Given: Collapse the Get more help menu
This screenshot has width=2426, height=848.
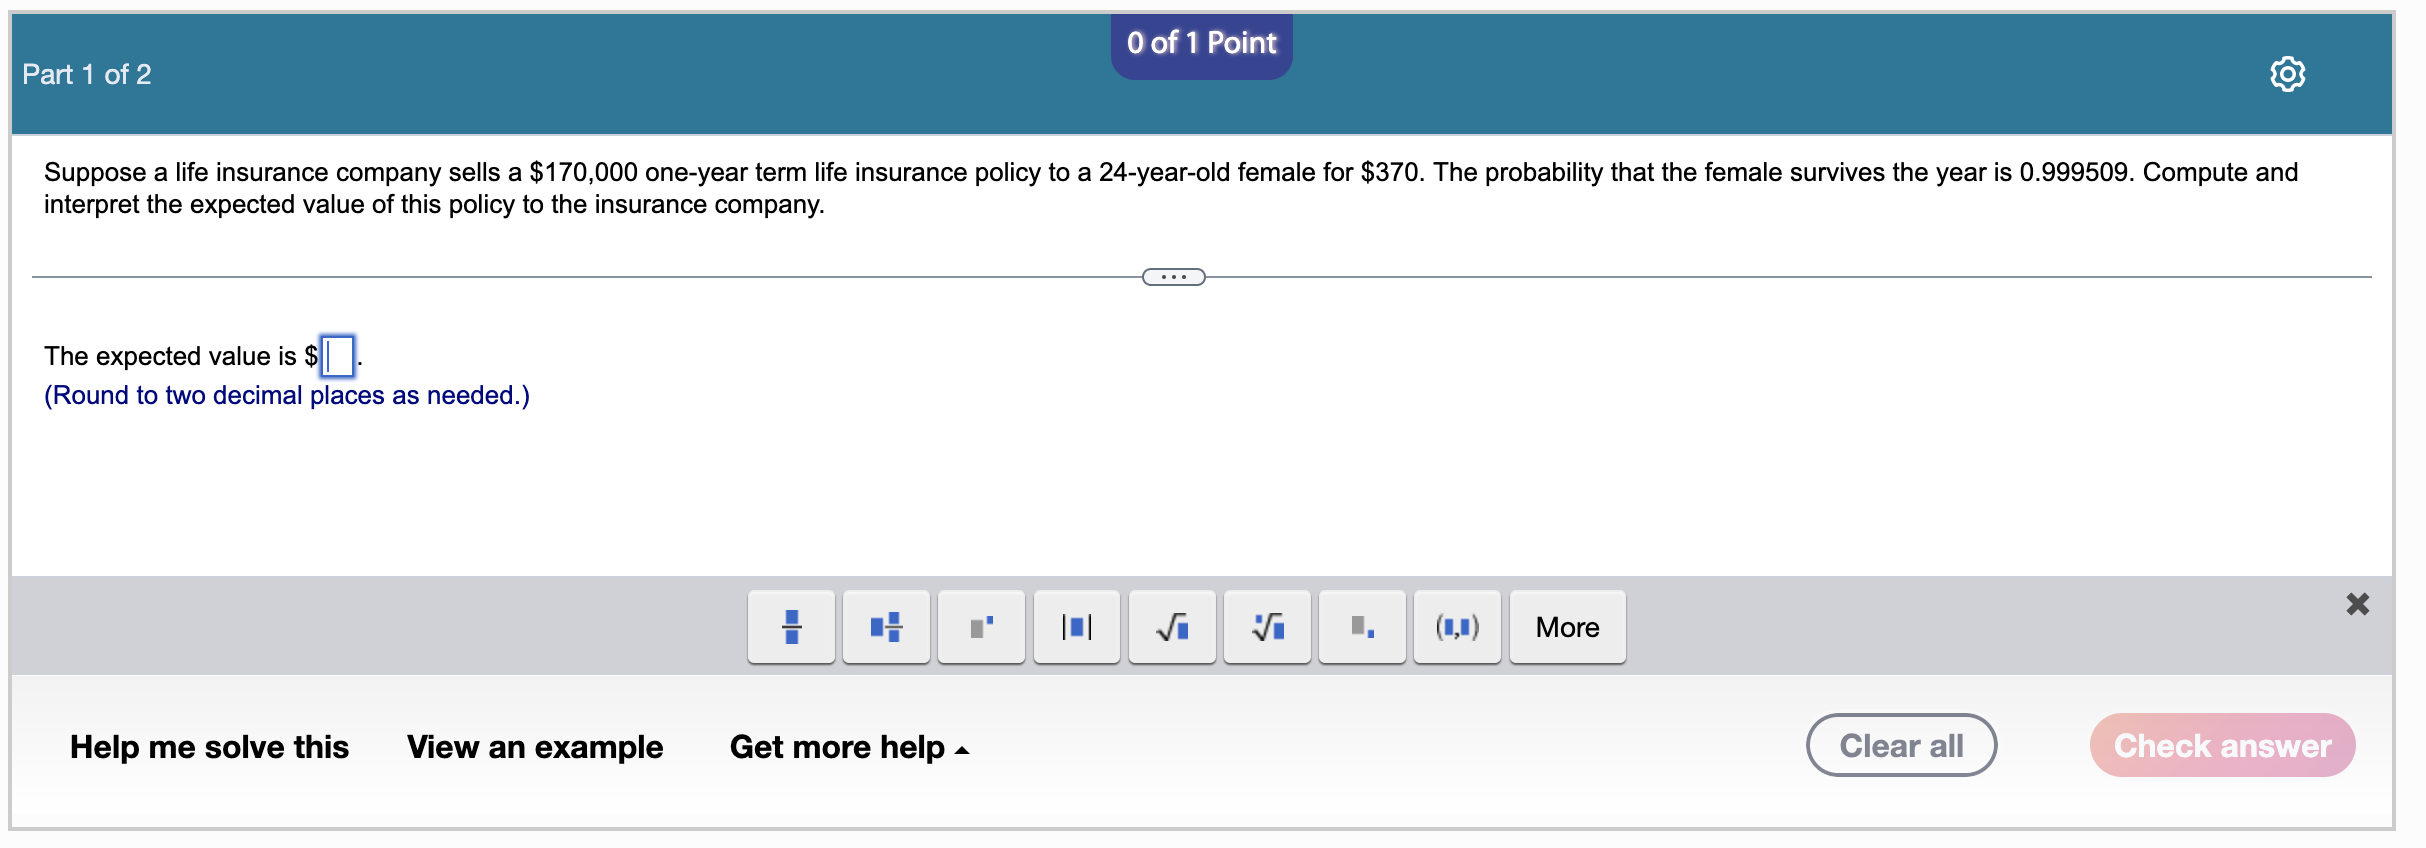Looking at the screenshot, I should [849, 746].
